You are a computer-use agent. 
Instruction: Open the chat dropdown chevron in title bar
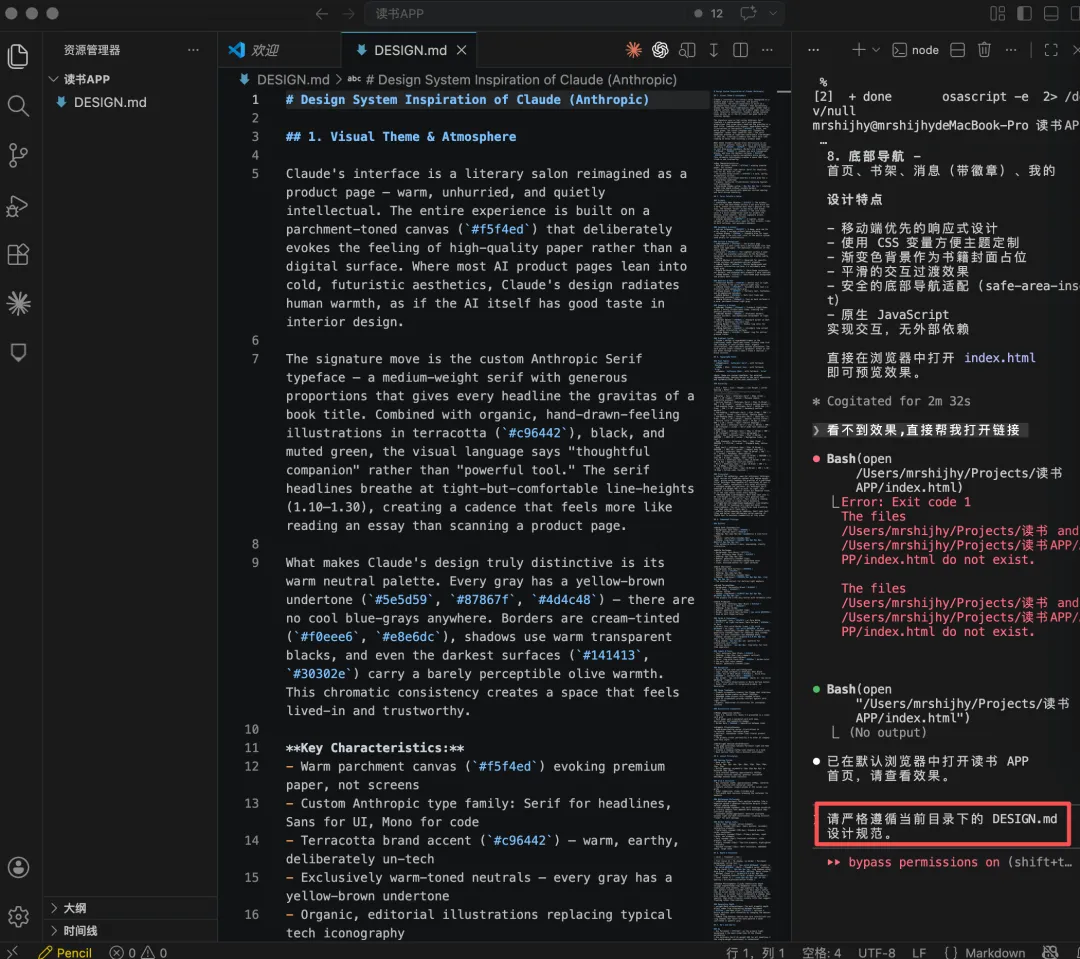tap(773, 13)
